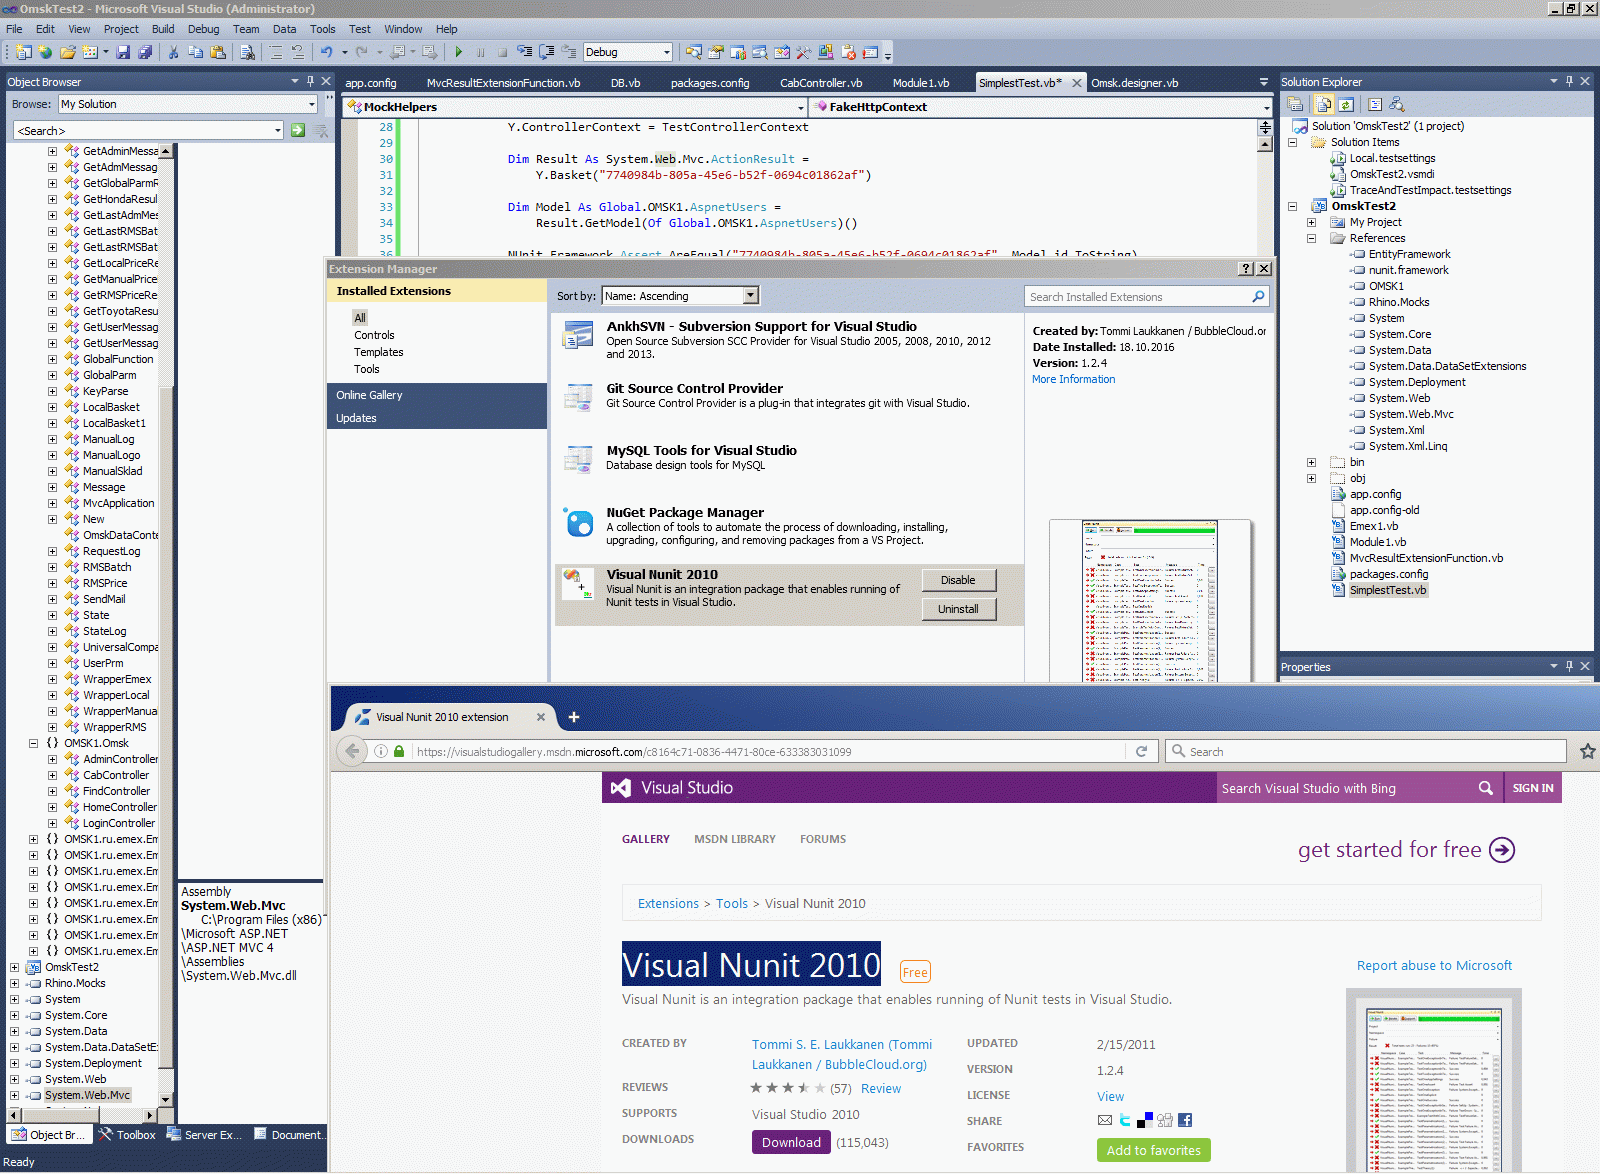The width and height of the screenshot is (1600, 1174).
Task: Click the Toolbox tab at the bottom
Action: [127, 1135]
